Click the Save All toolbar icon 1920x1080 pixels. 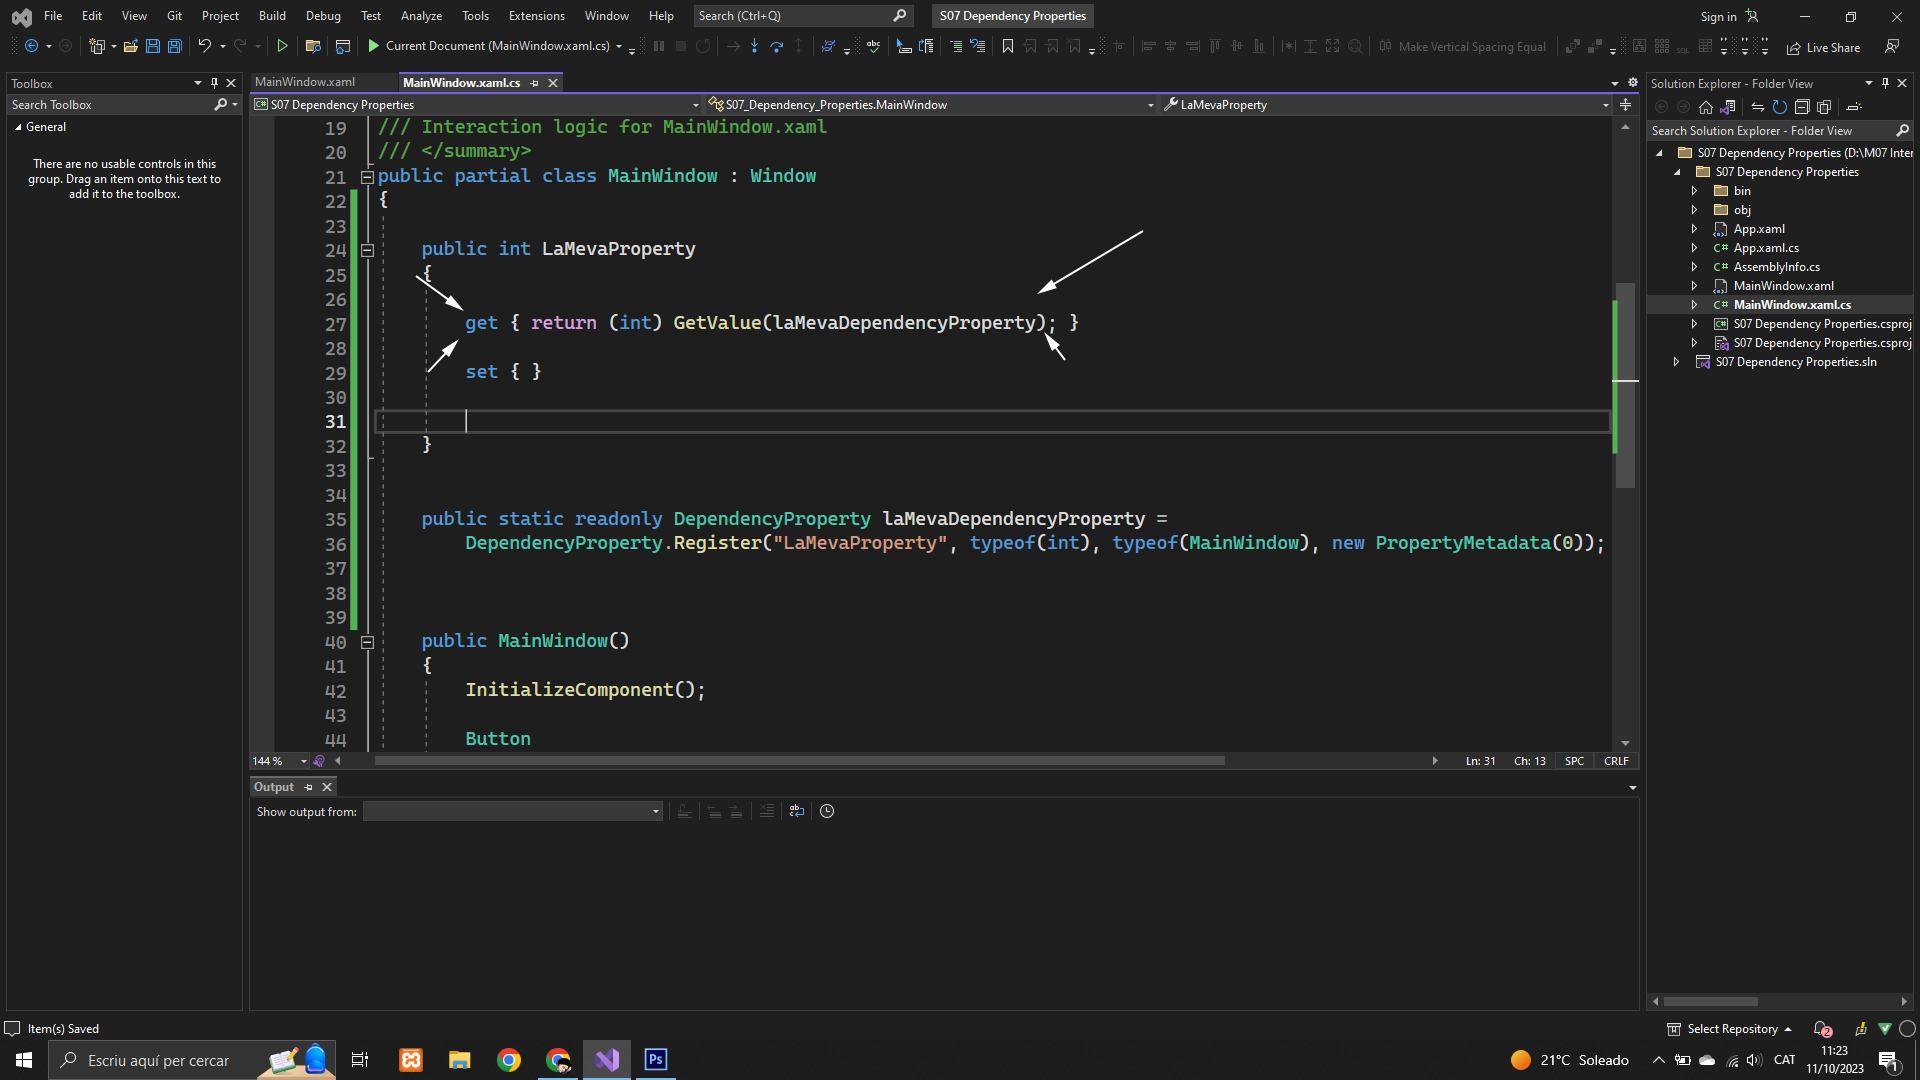click(x=175, y=46)
